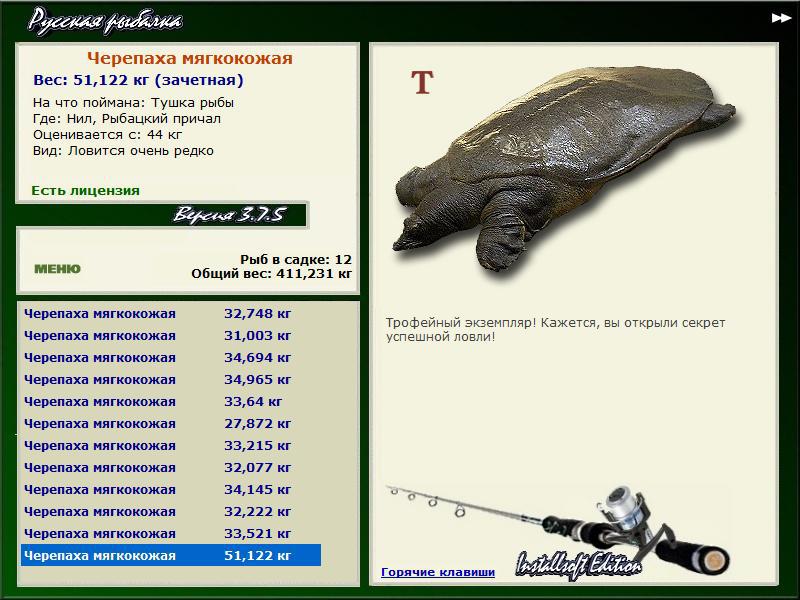Select the 33,215 кг turtle row
The width and height of the screenshot is (800, 600).
[x=171, y=445]
